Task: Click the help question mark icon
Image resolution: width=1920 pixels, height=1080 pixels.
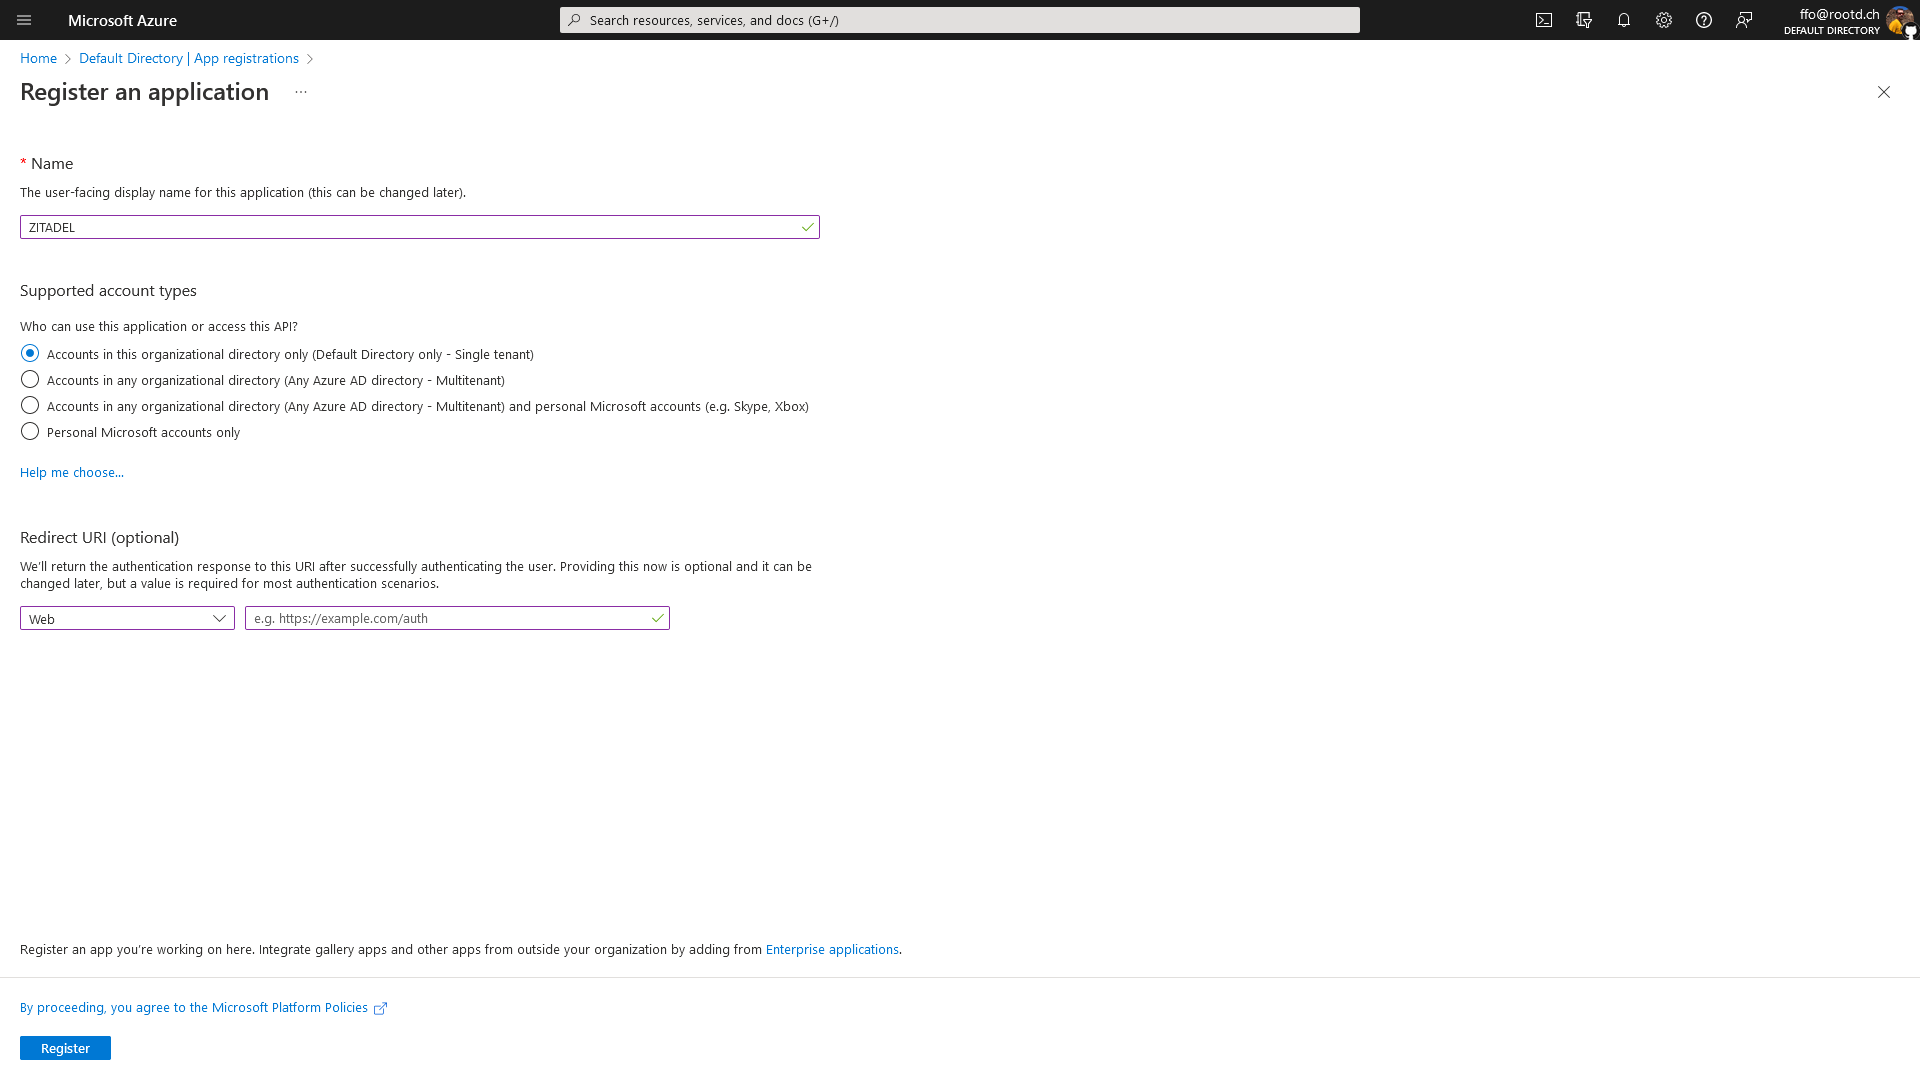Action: (1704, 20)
